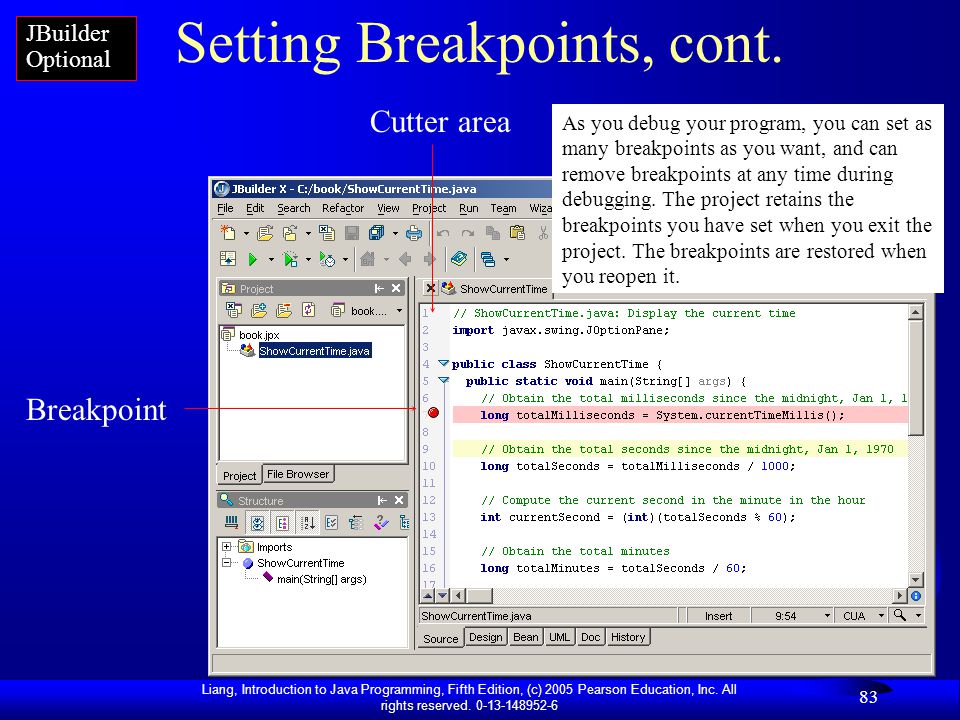This screenshot has height=720, width=960.
Task: Click the green Run Project icon
Action: pyautogui.click(x=252, y=260)
